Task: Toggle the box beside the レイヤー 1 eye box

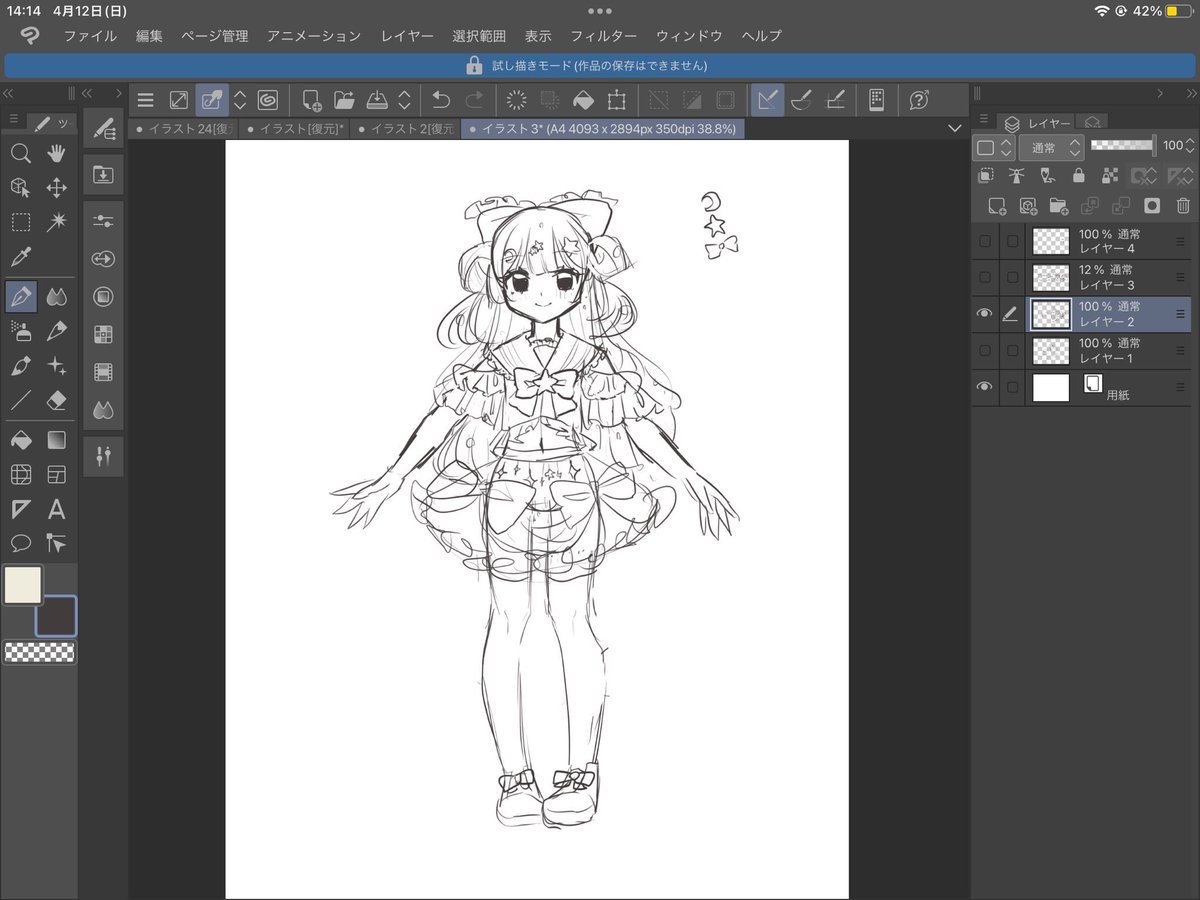Action: (1013, 350)
